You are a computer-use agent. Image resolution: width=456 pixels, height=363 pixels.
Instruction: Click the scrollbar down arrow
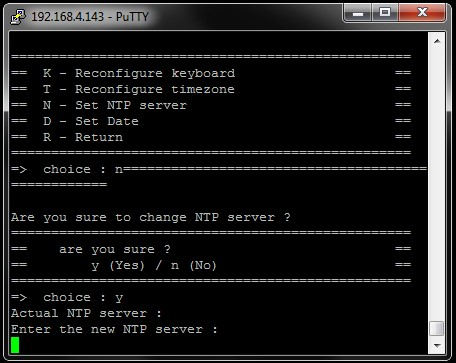[437, 346]
